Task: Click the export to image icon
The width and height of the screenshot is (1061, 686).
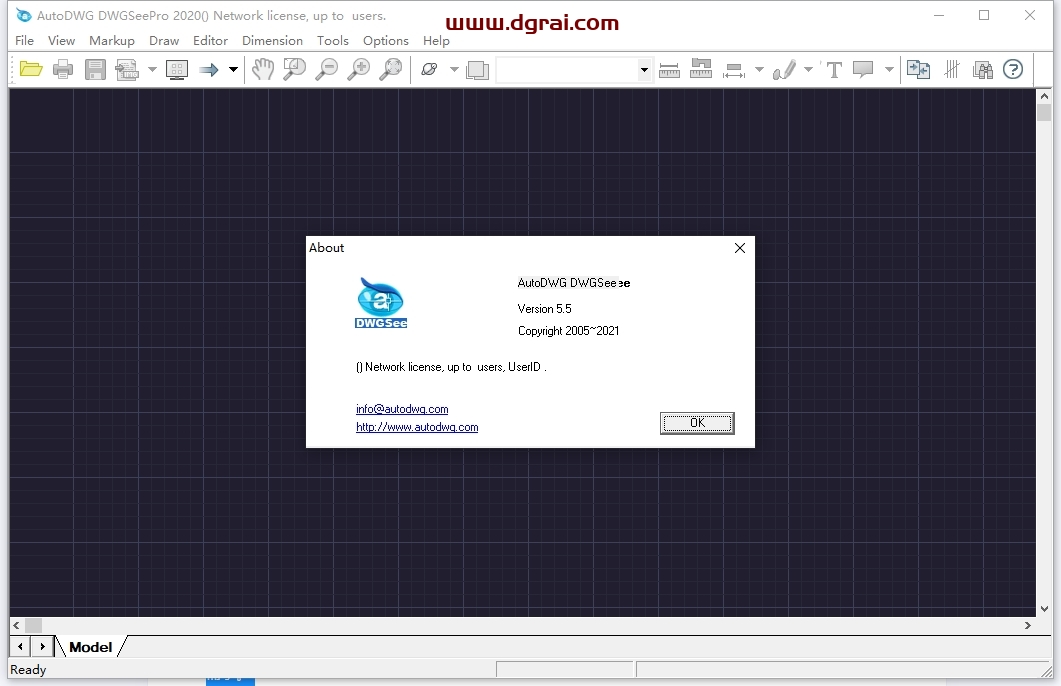Action: 127,69
